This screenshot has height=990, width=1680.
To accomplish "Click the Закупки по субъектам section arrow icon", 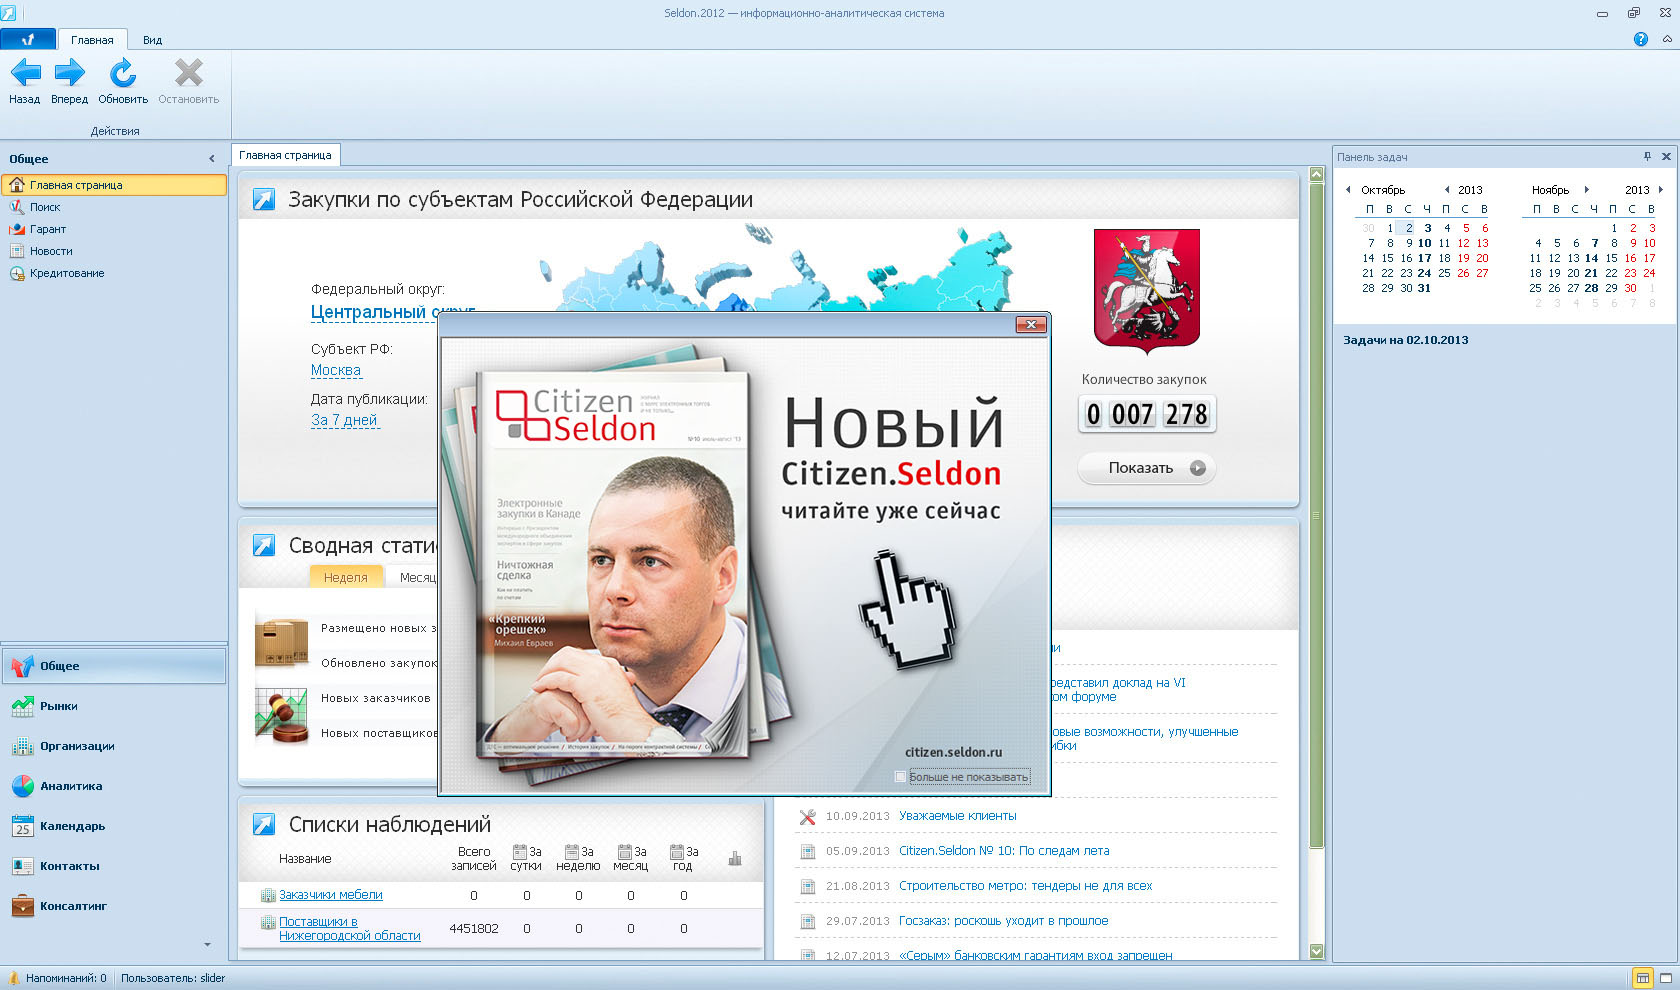I will pyautogui.click(x=264, y=199).
